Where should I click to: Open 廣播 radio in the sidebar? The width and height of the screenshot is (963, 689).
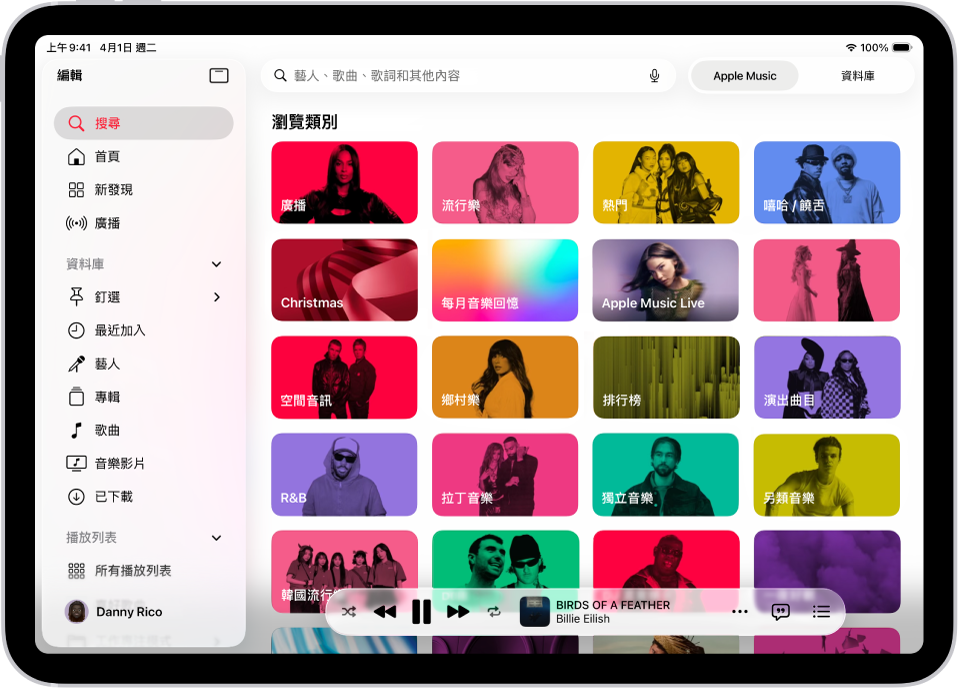144,223
